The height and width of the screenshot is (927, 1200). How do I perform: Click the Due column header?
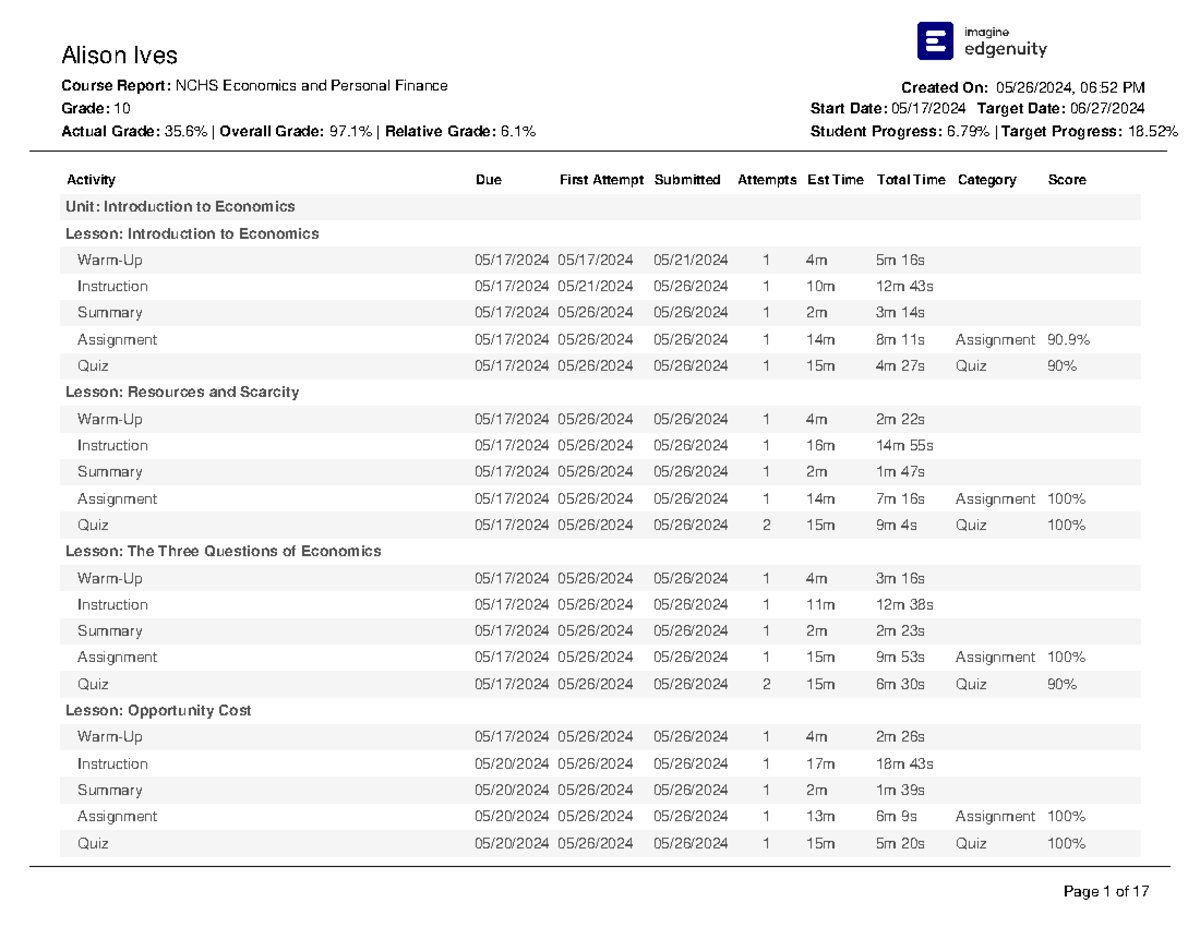(x=489, y=180)
